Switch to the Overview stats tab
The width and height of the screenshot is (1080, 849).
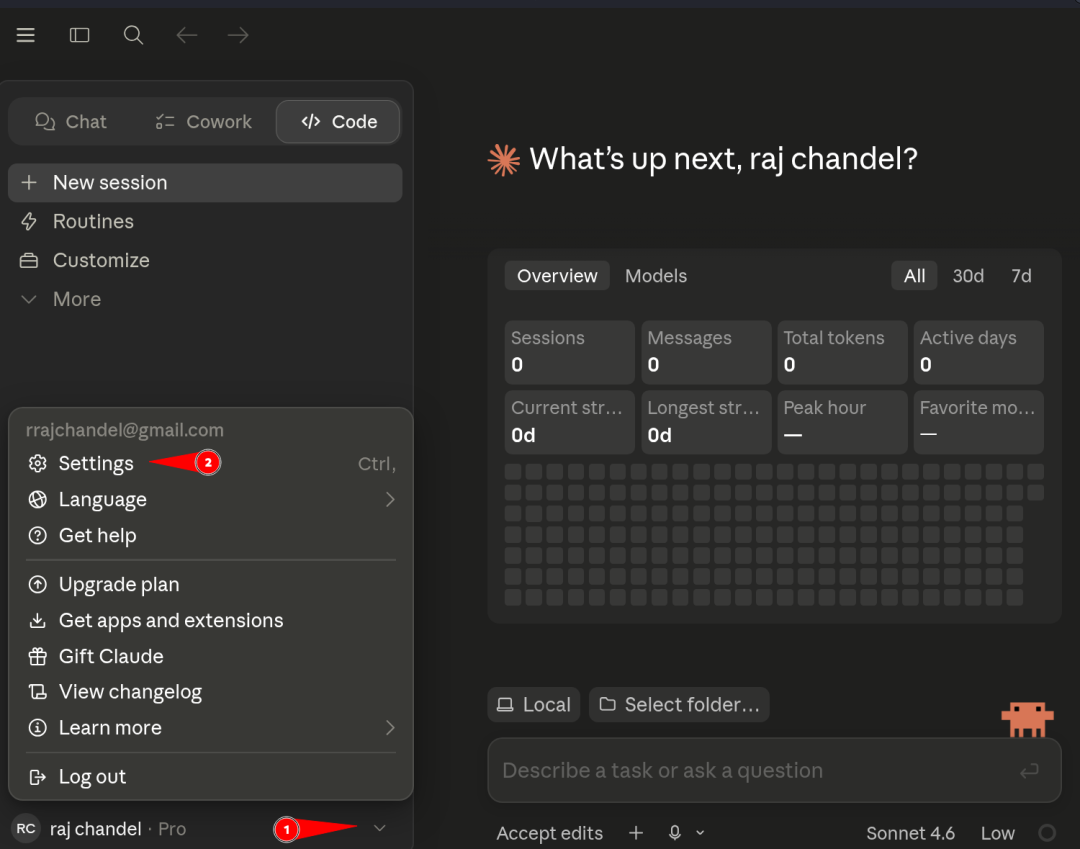[557, 276]
